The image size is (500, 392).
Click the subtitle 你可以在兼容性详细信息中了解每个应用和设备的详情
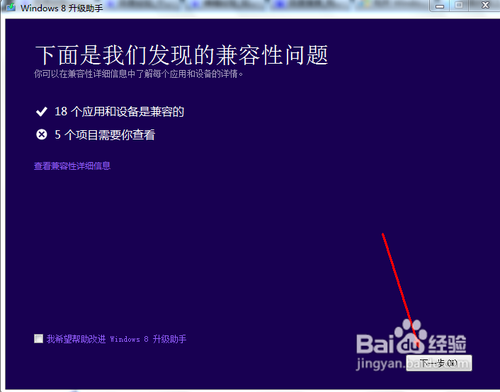pyautogui.click(x=138, y=74)
